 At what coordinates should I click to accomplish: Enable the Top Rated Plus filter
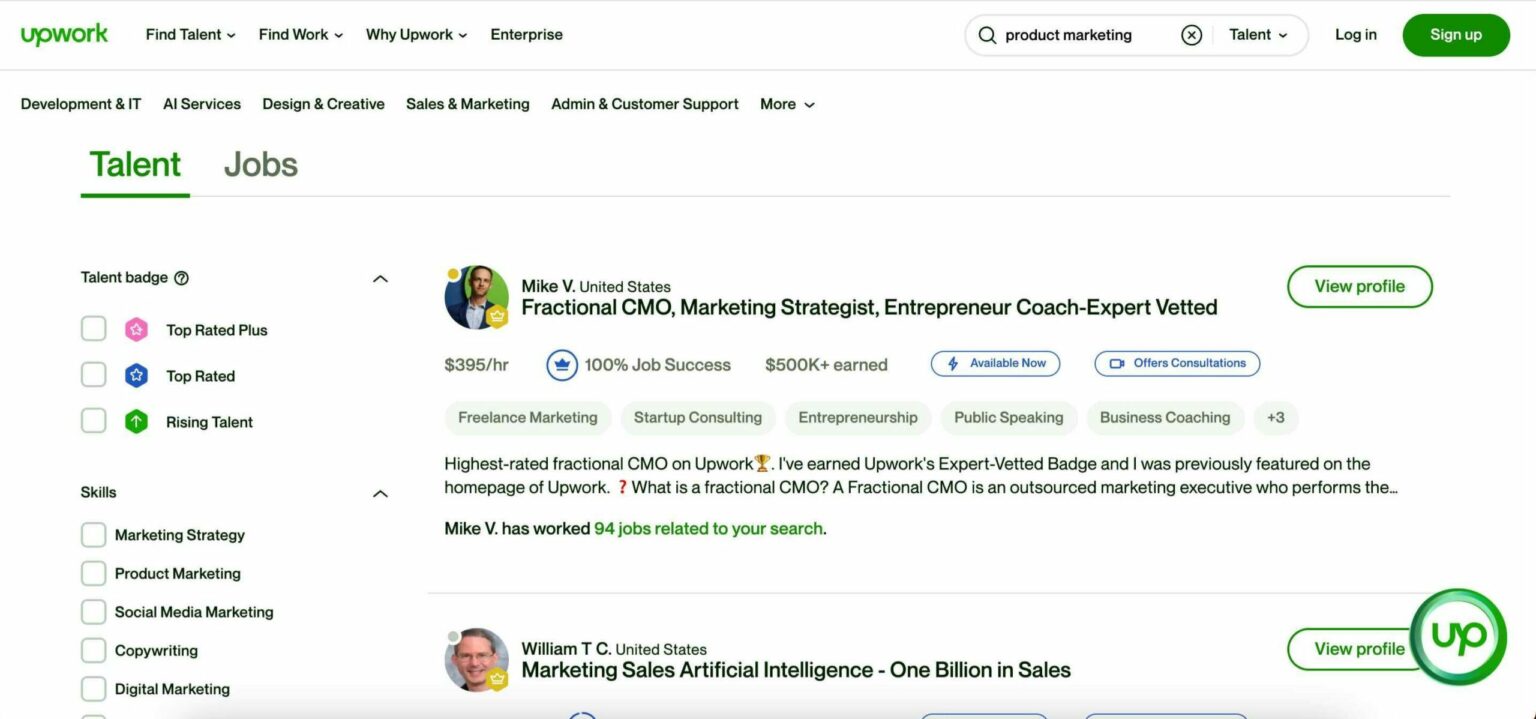93,328
